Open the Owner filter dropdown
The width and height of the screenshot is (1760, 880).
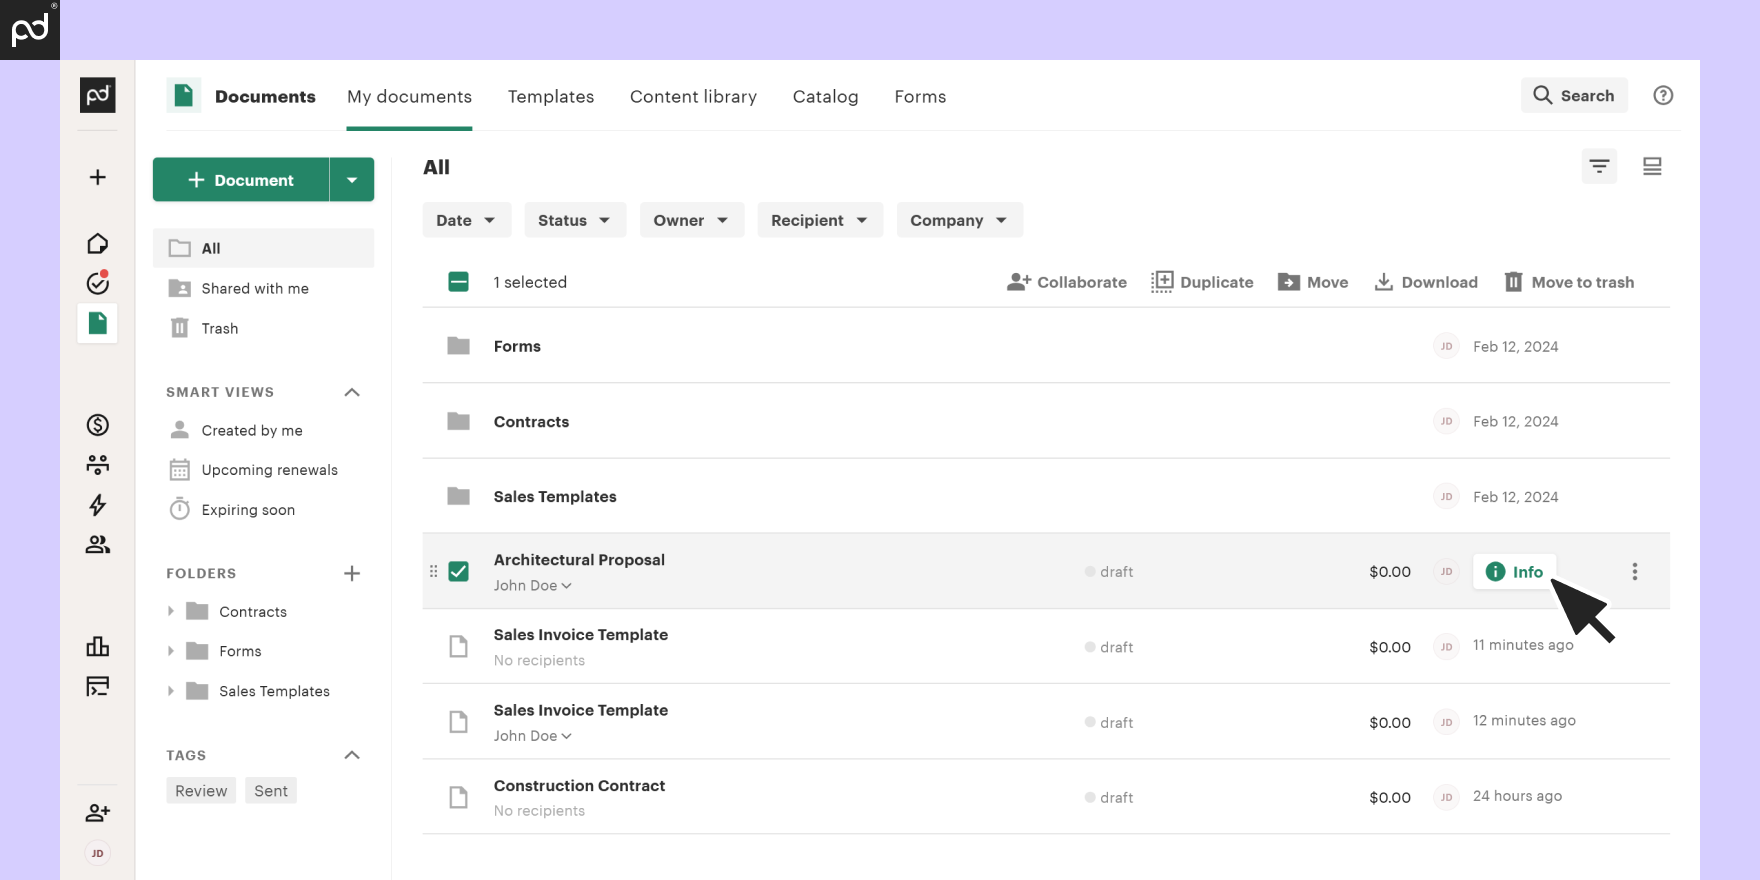(692, 220)
